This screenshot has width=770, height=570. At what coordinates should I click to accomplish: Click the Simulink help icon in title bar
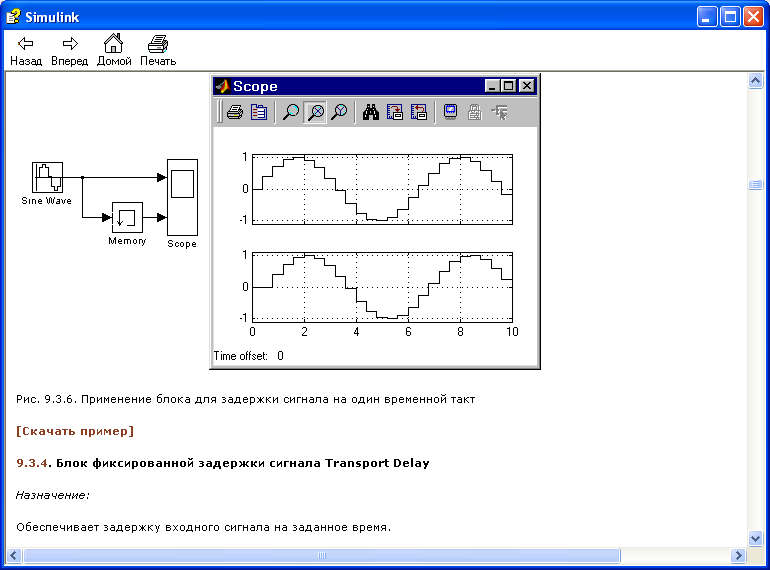click(x=13, y=17)
